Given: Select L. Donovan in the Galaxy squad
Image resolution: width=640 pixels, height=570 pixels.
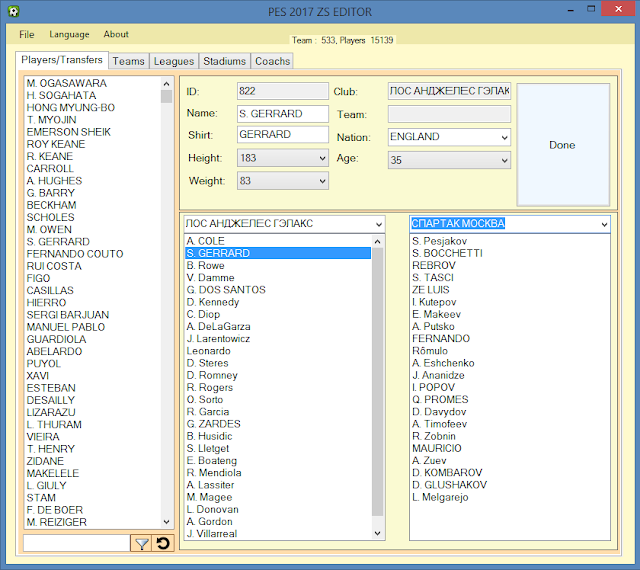Looking at the screenshot, I should click(x=213, y=509).
